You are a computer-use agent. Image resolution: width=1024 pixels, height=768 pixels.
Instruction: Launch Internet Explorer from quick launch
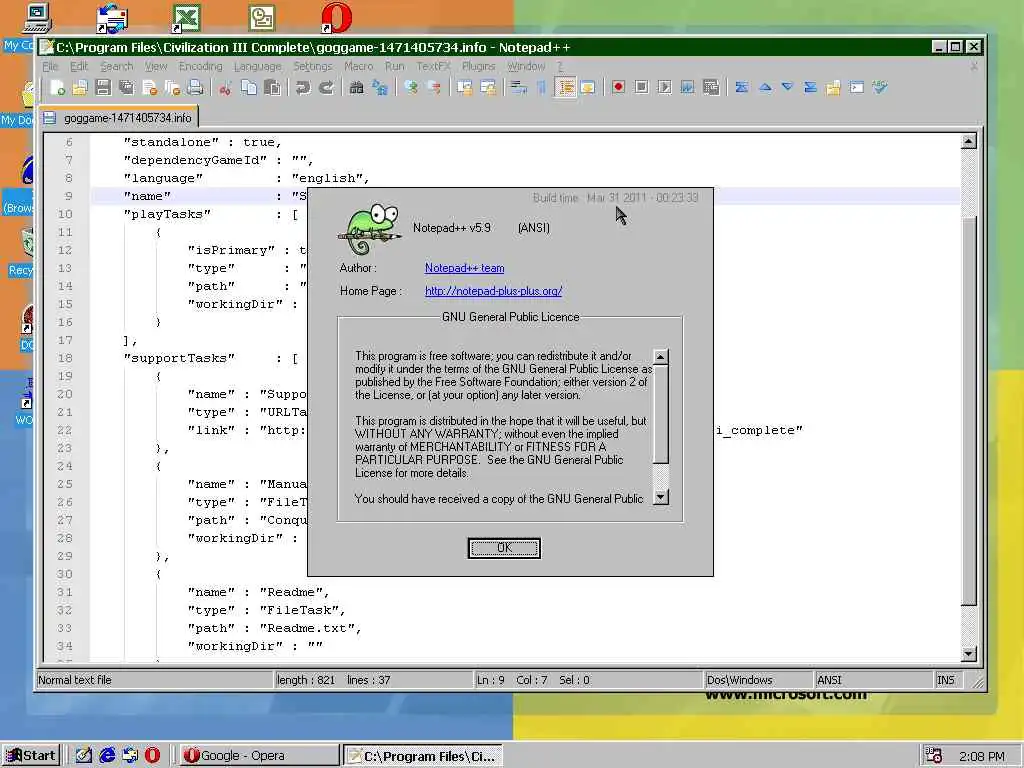tap(107, 756)
